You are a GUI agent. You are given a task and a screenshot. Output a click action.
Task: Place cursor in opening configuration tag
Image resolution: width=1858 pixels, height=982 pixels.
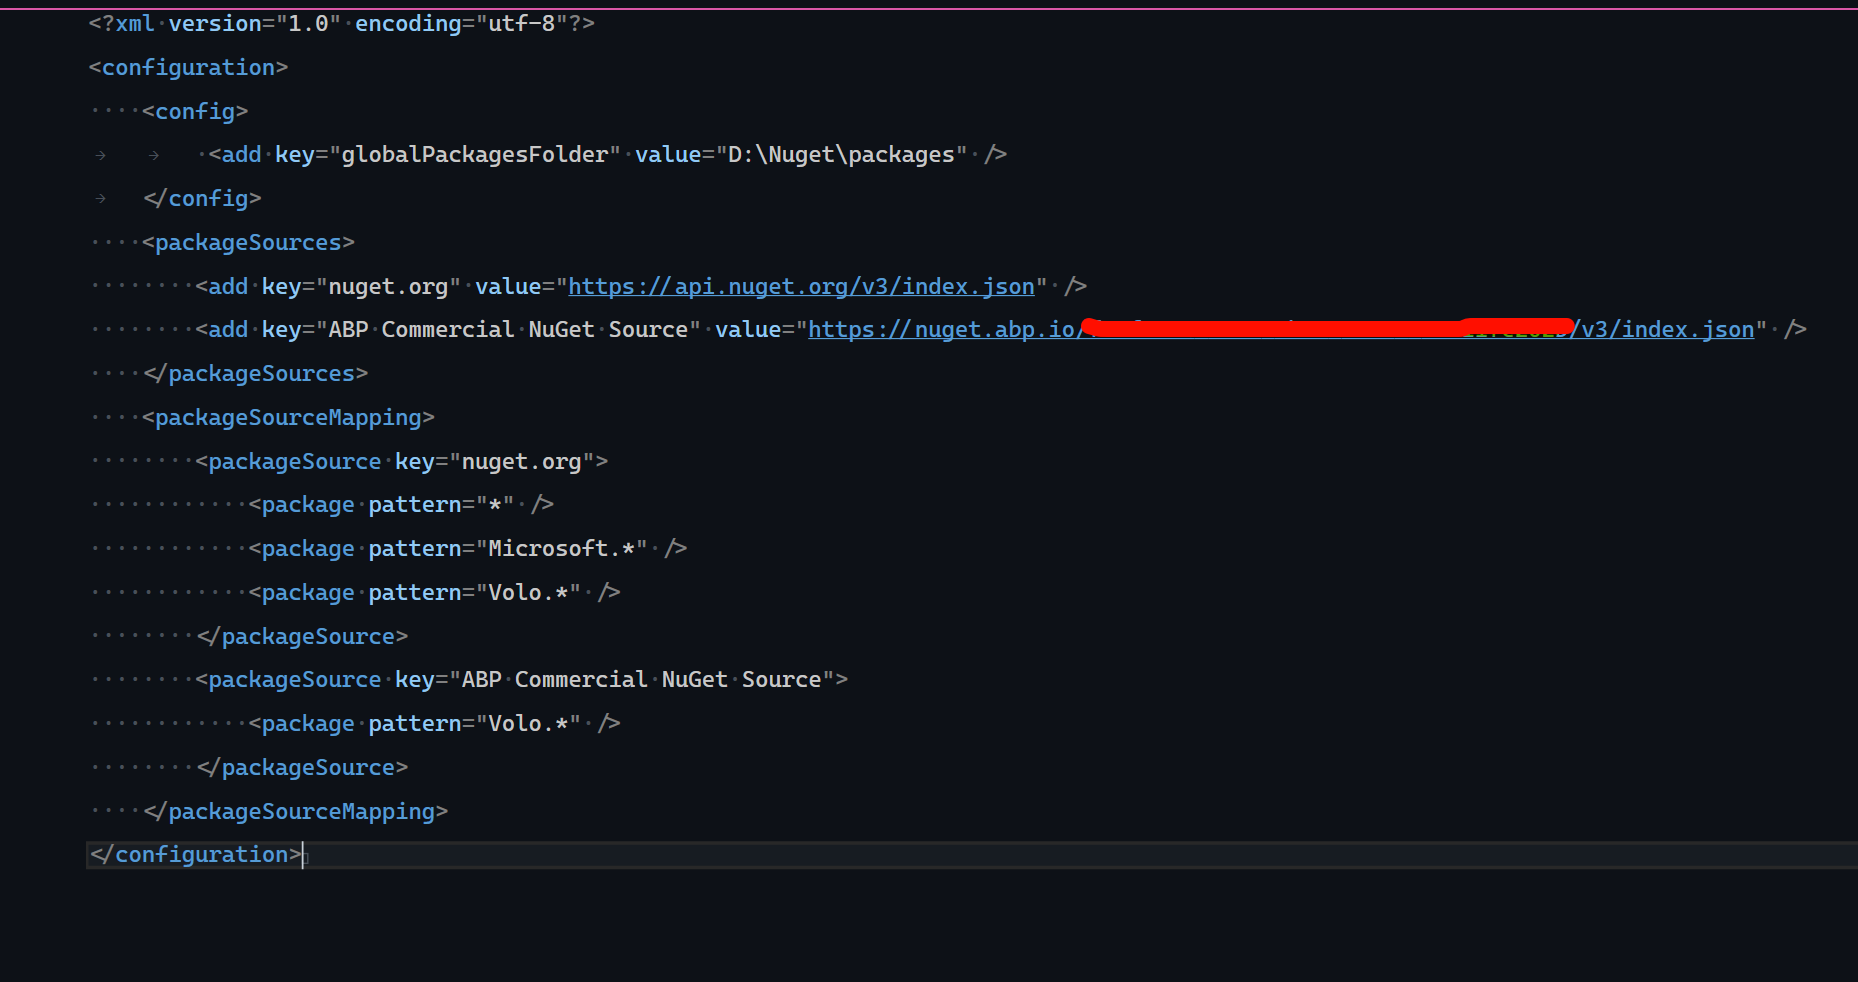pos(188,68)
